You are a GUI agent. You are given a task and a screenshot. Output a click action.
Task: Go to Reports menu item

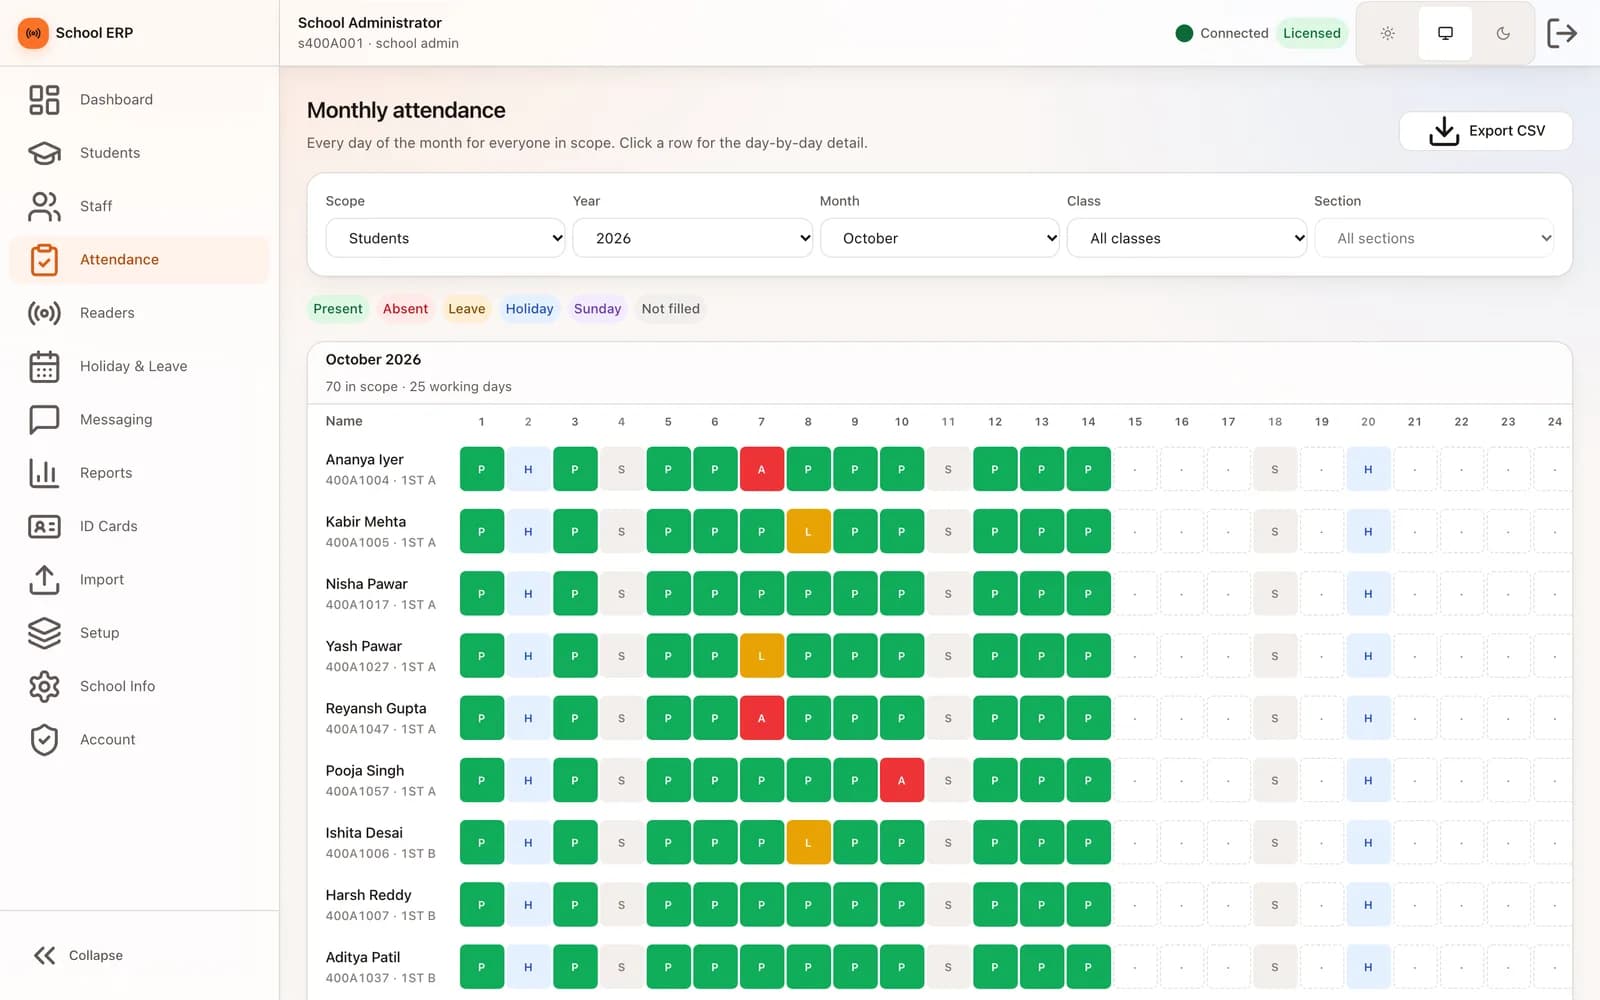pos(139,473)
